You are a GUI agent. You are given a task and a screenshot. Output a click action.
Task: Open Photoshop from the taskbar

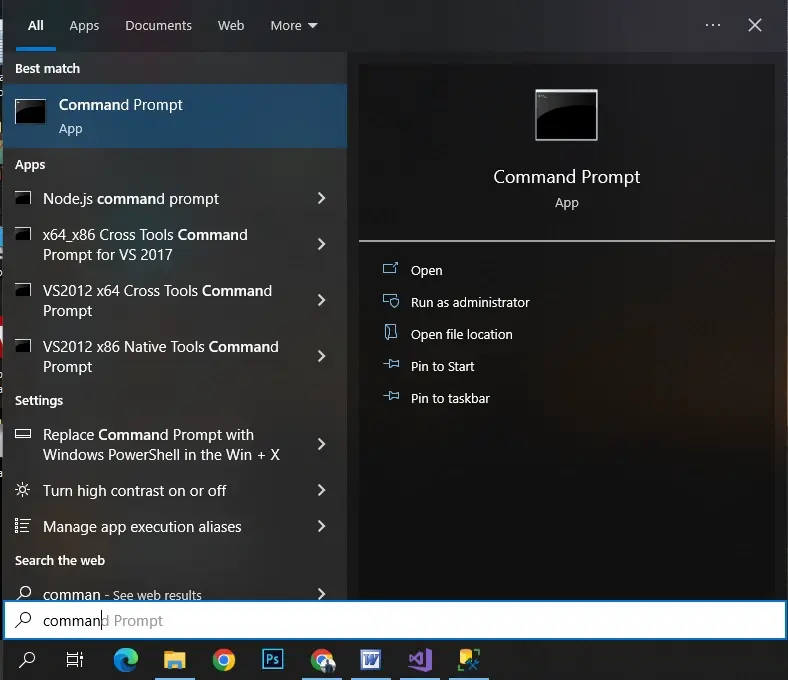click(x=272, y=659)
